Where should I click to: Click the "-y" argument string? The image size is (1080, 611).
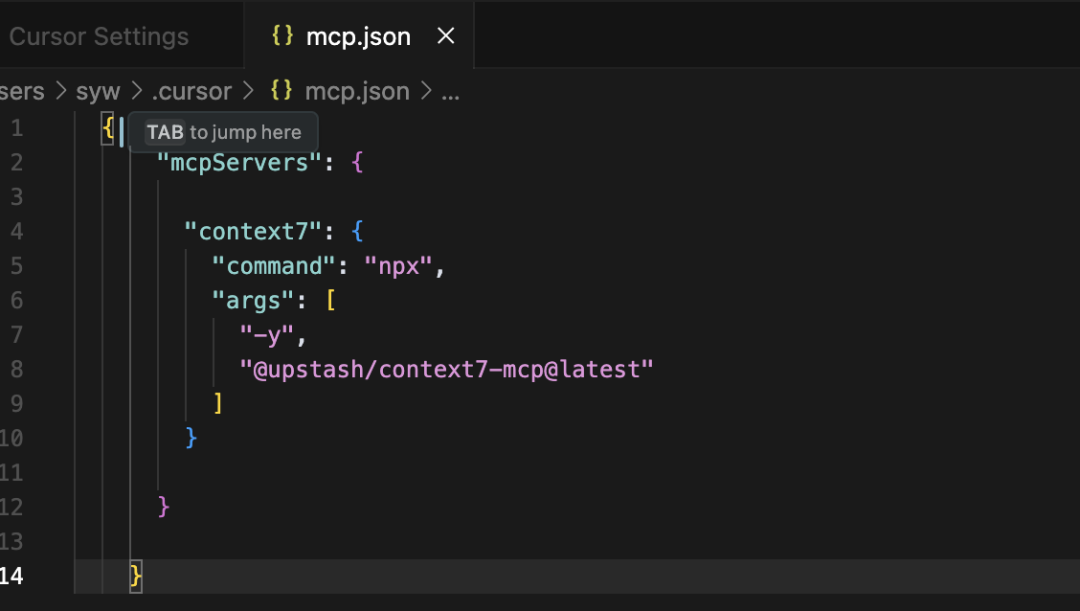coord(267,335)
